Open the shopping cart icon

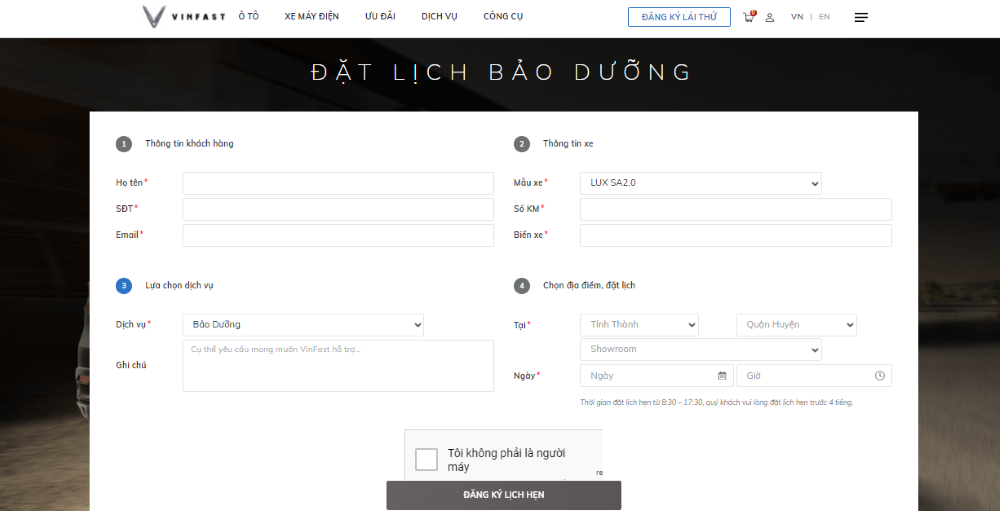coord(749,17)
